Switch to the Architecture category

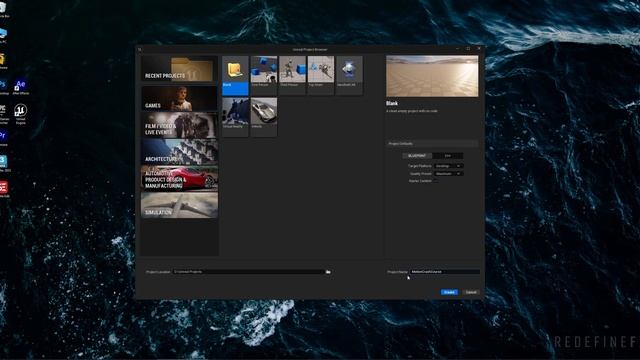pyautogui.click(x=179, y=152)
